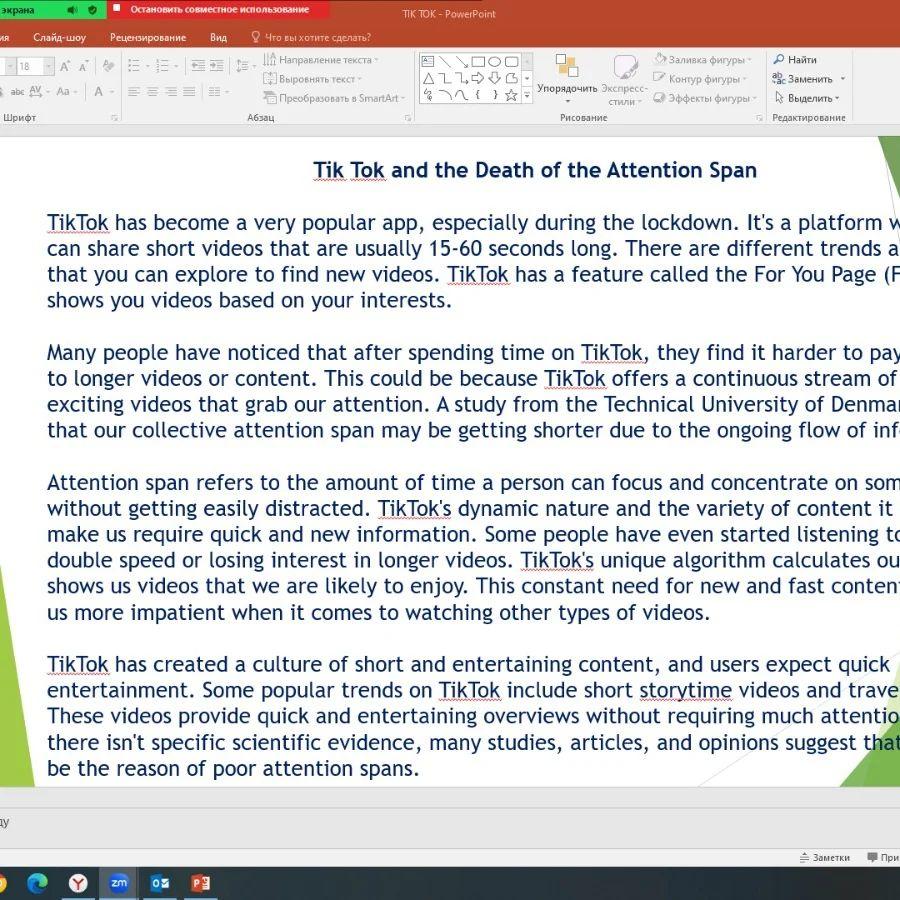Select the straight line shape
The height and width of the screenshot is (900, 900).
444,61
